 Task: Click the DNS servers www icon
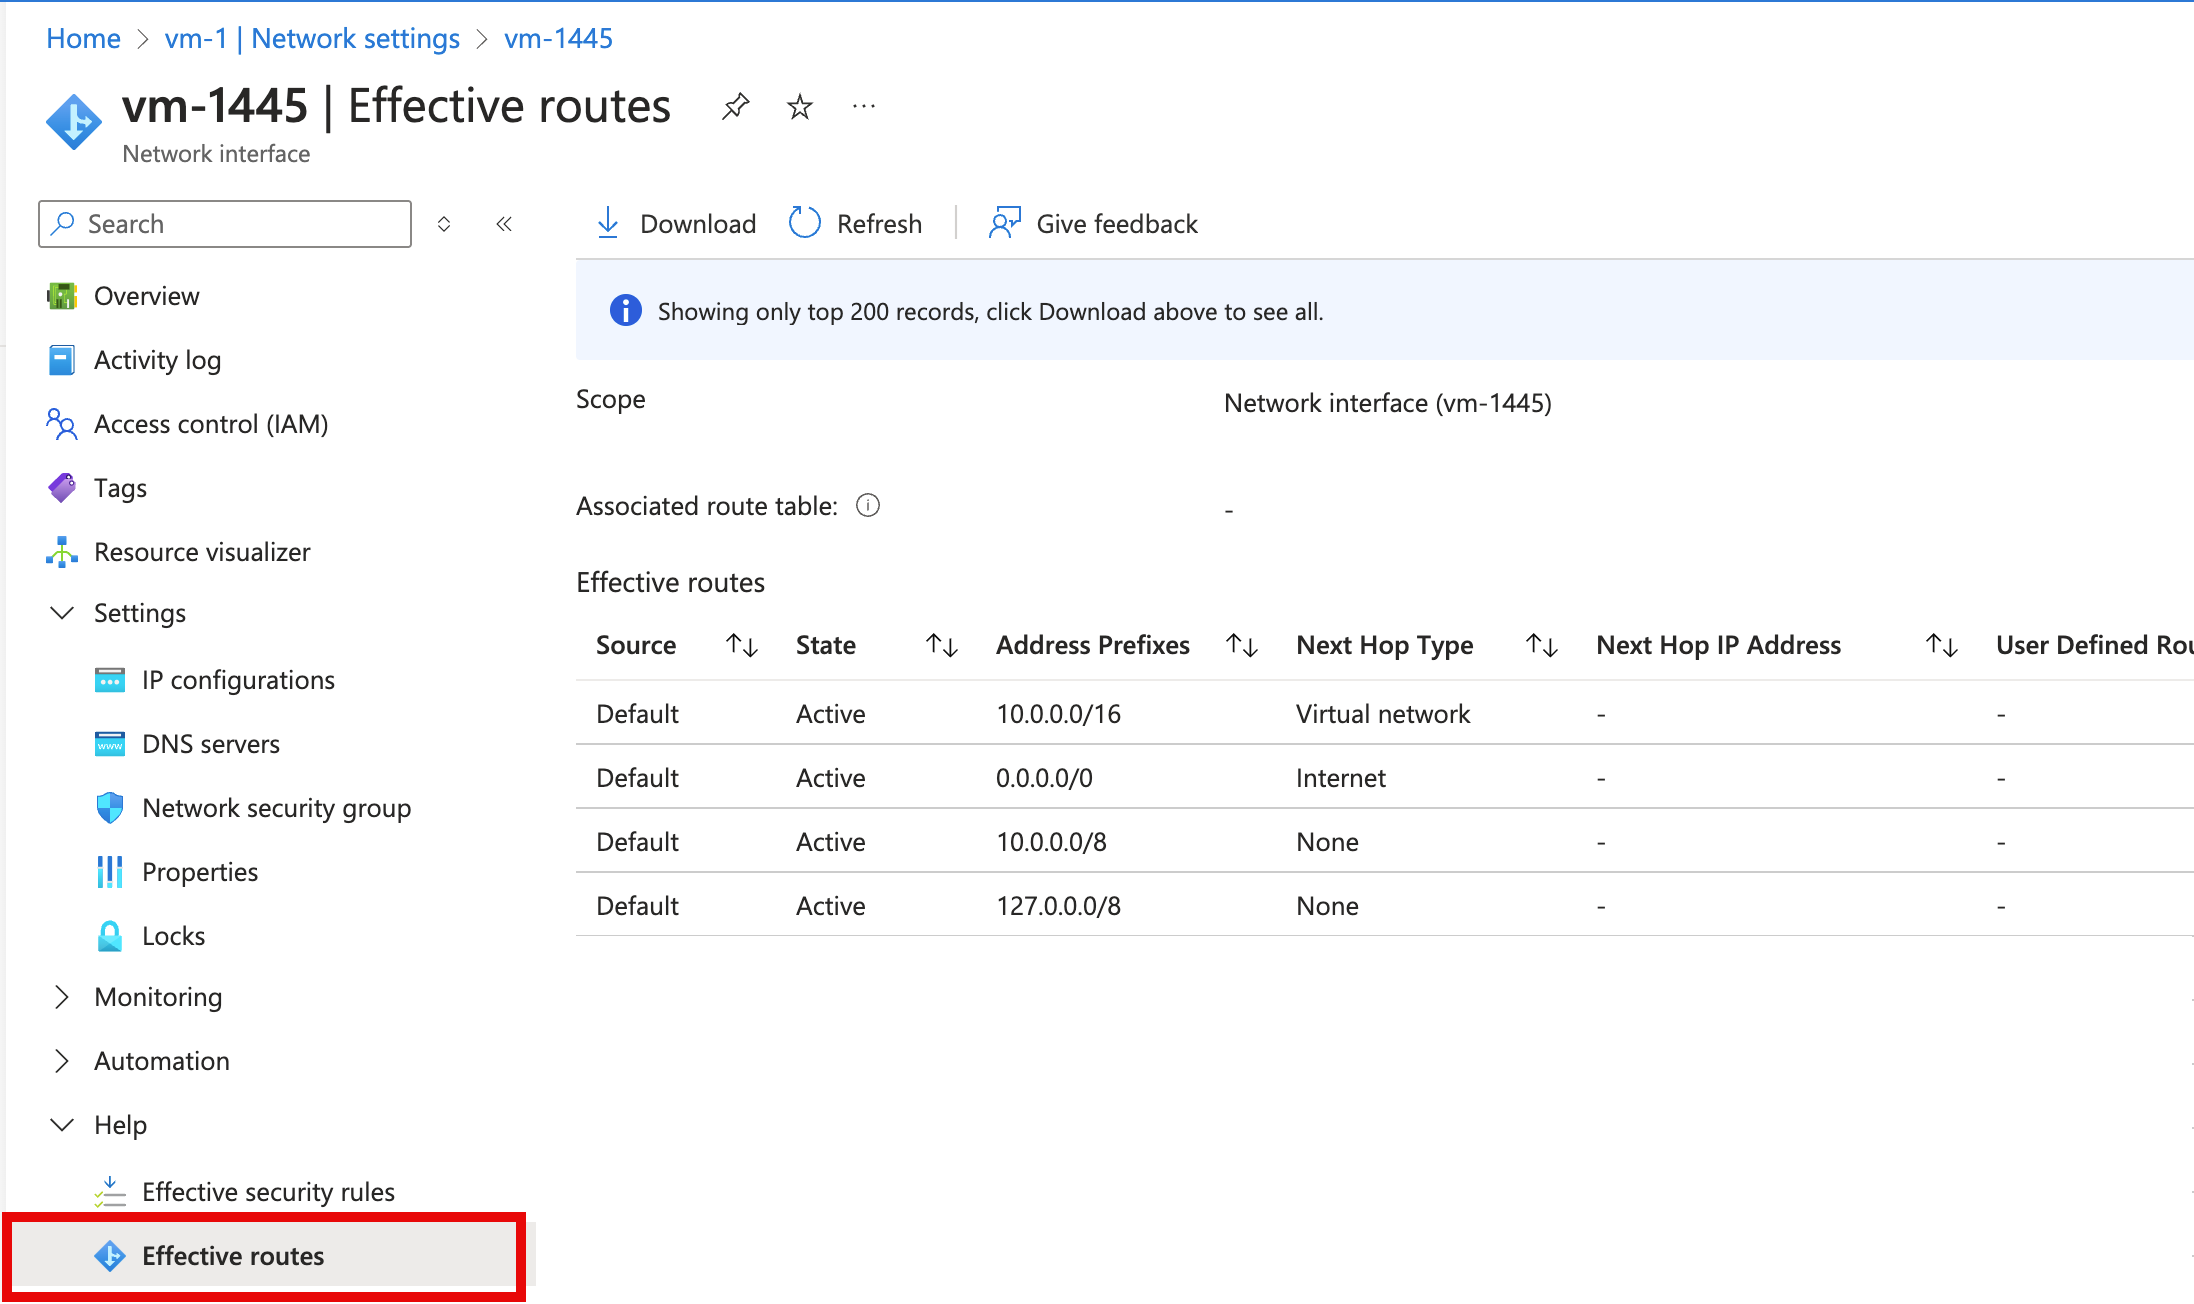tap(110, 744)
